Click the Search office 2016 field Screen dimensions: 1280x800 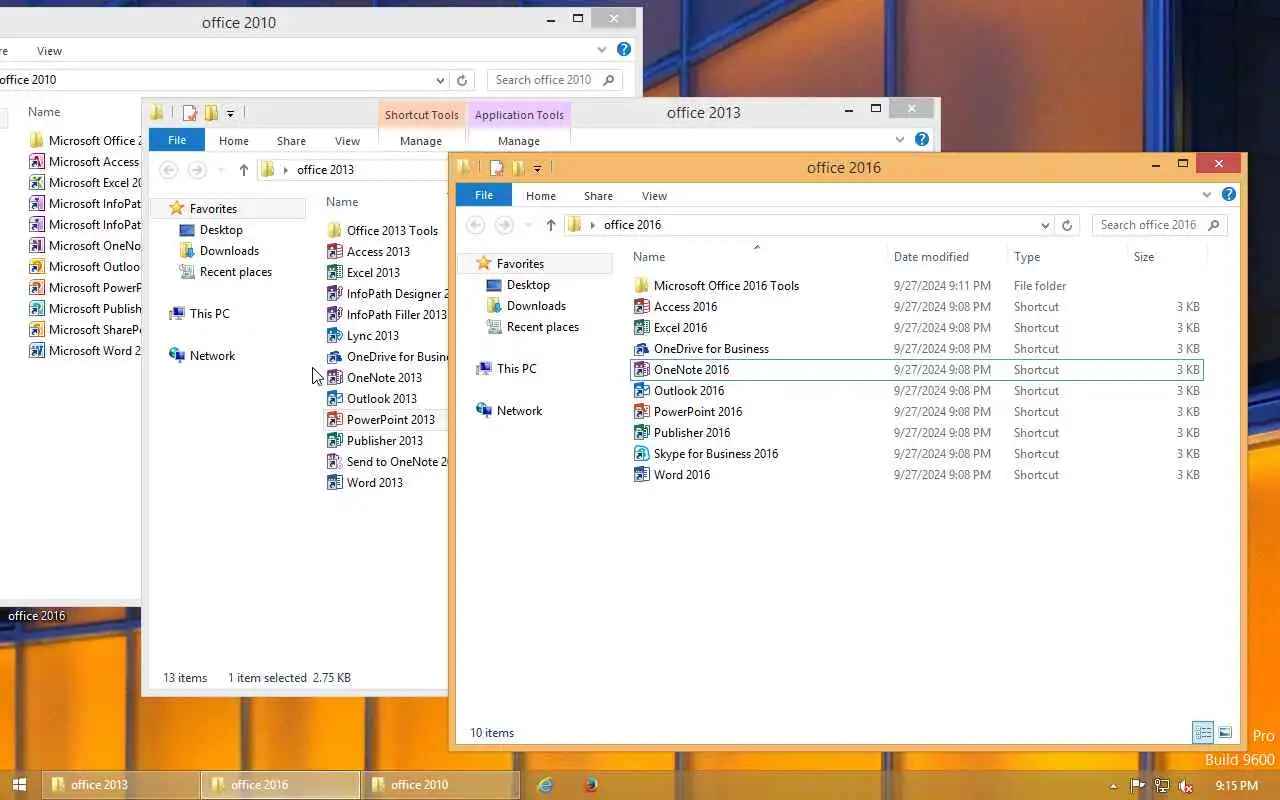[1160, 225]
